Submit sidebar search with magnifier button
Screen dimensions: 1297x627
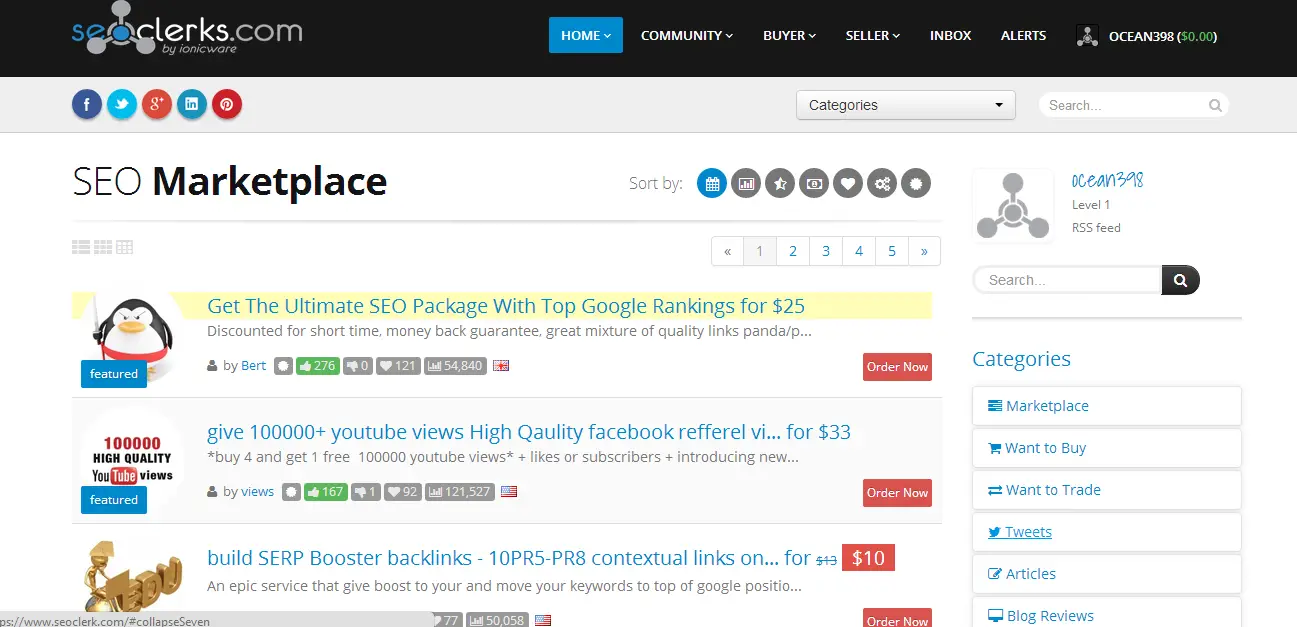(1180, 280)
